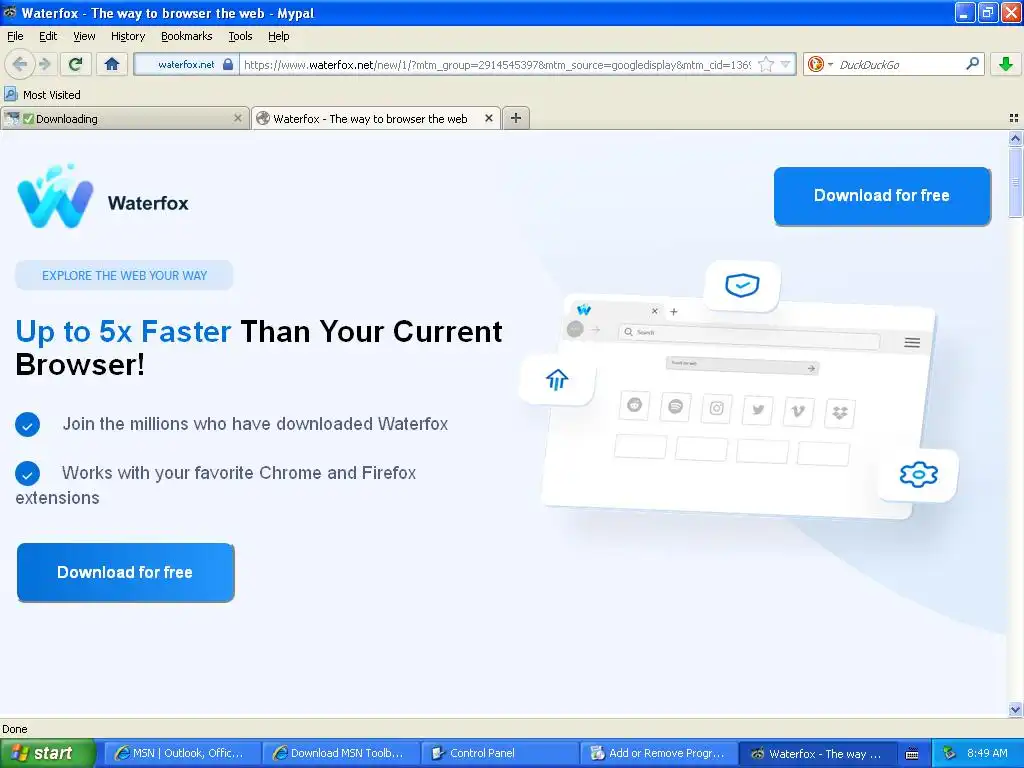
Task: Click the Dropbox icon in mockup
Action: point(840,413)
